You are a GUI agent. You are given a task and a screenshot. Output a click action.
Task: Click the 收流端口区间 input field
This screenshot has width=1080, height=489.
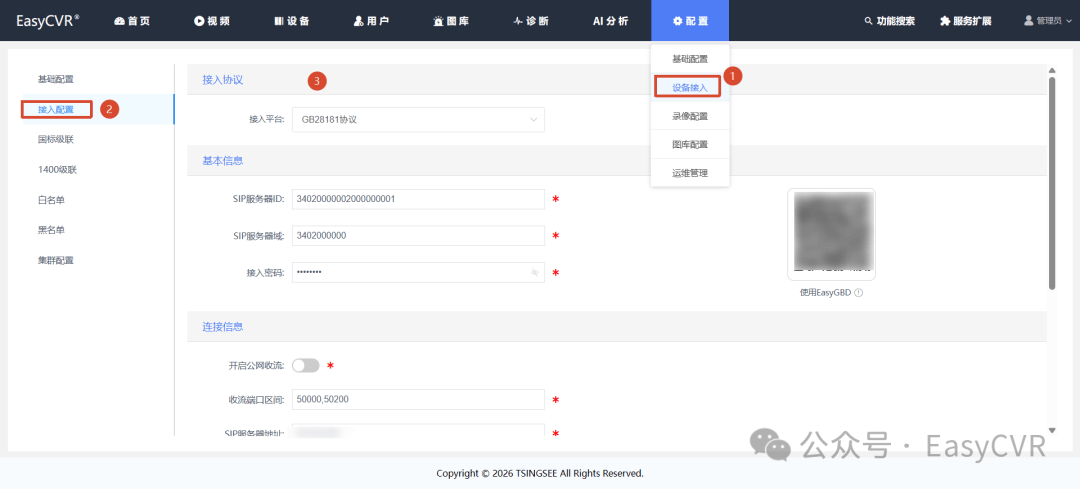point(418,399)
